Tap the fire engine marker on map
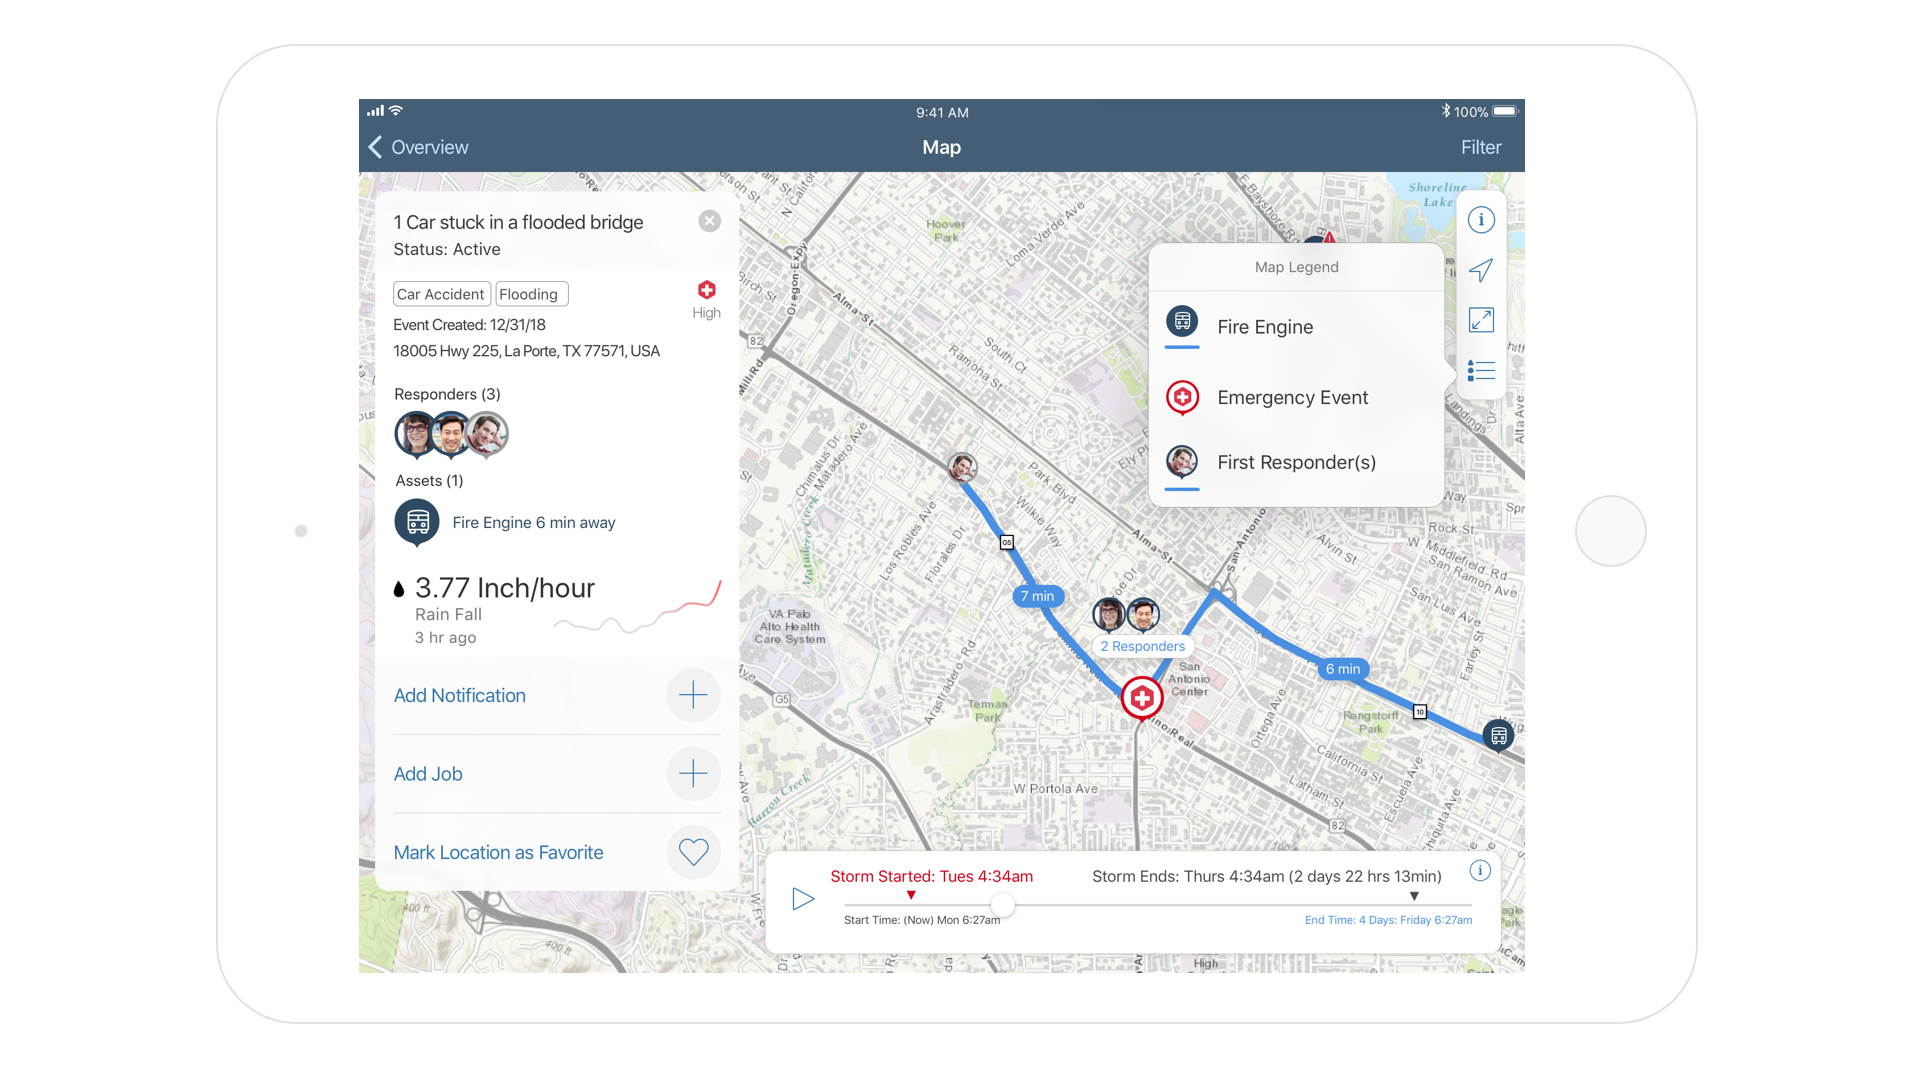1914x1066 pixels. (x=1497, y=736)
